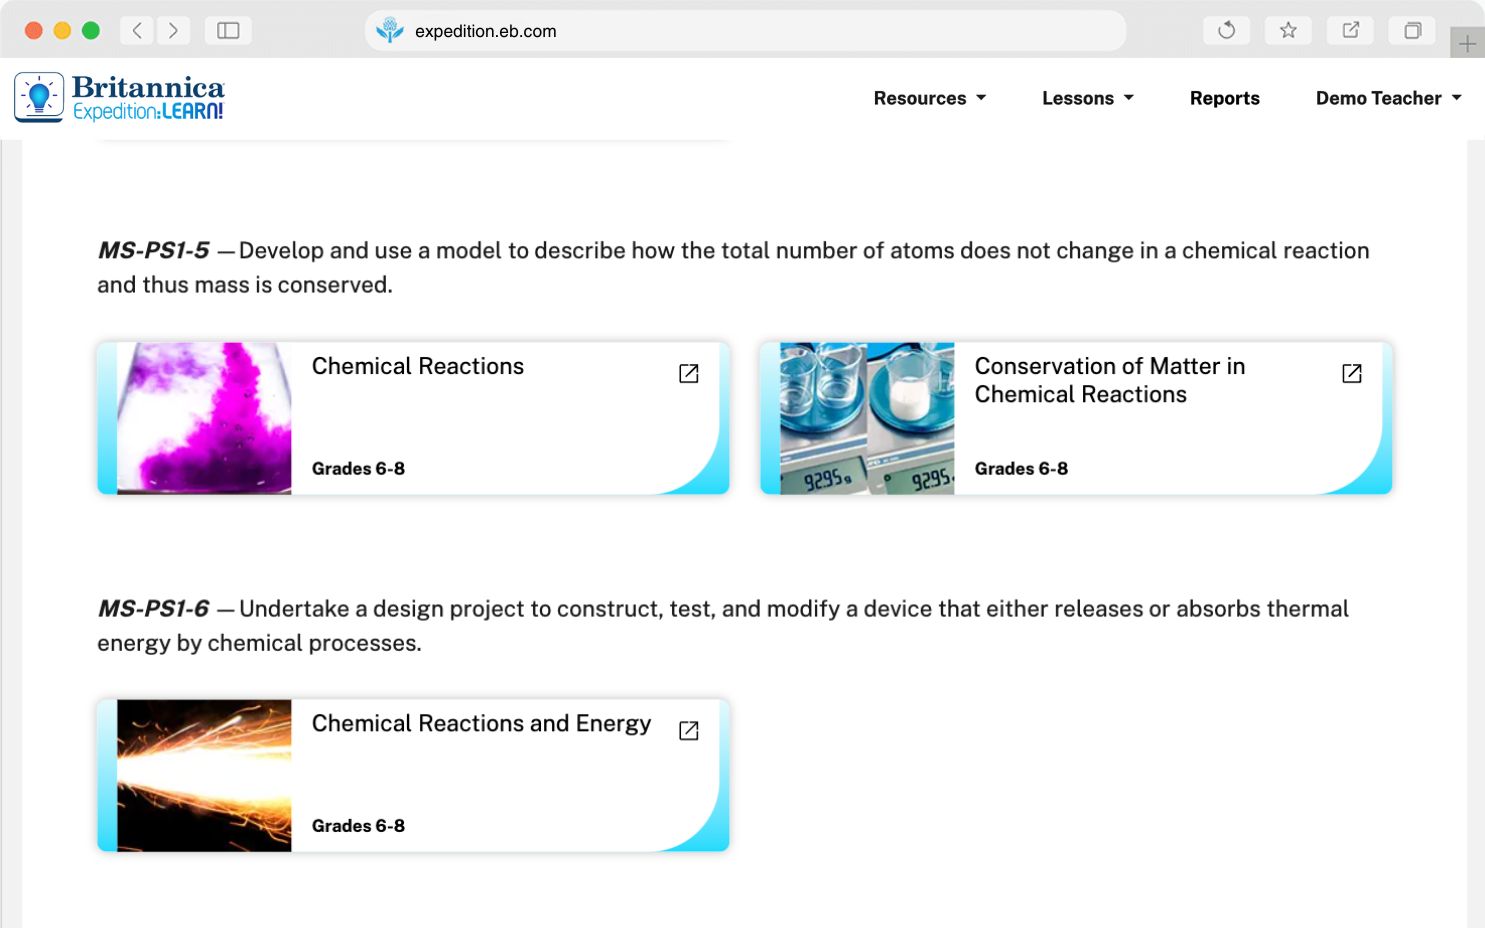
Task: Open the Demo Teacher account dropdown
Action: 1387,98
